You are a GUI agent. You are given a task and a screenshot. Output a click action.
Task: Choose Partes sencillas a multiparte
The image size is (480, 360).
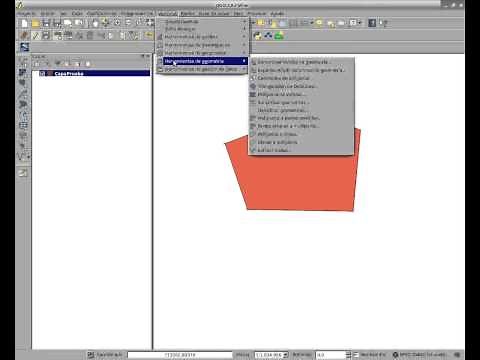click(301, 126)
